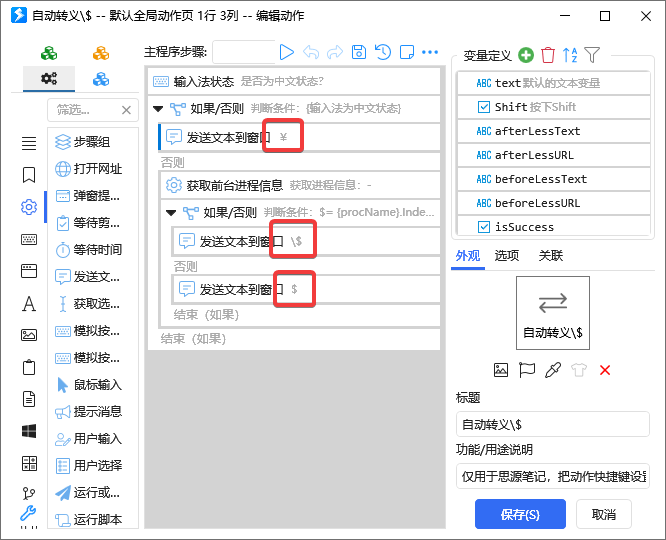The image size is (666, 540).
Task: Open text 'A' category in sidebar
Action: coord(29,303)
